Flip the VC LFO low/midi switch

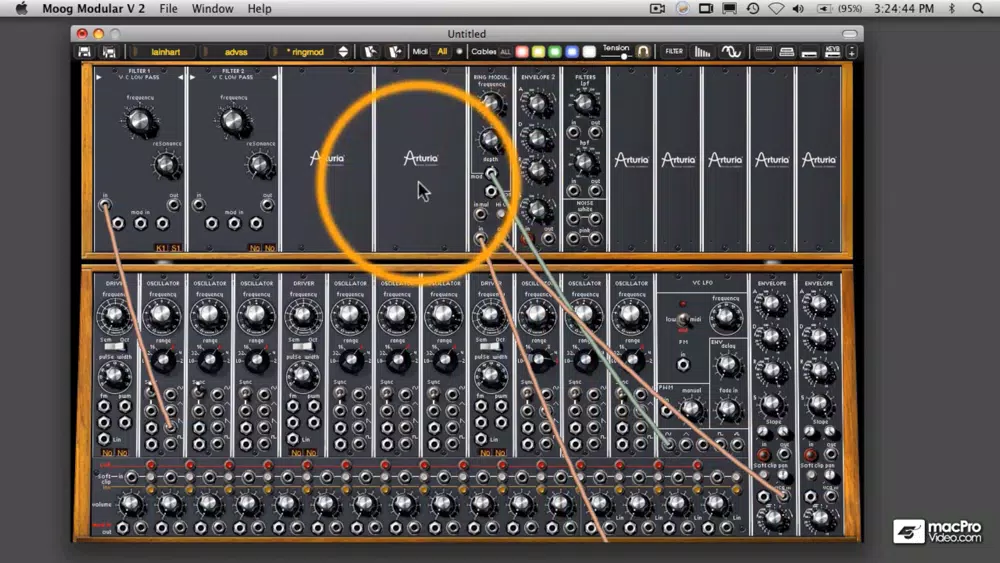[x=683, y=319]
